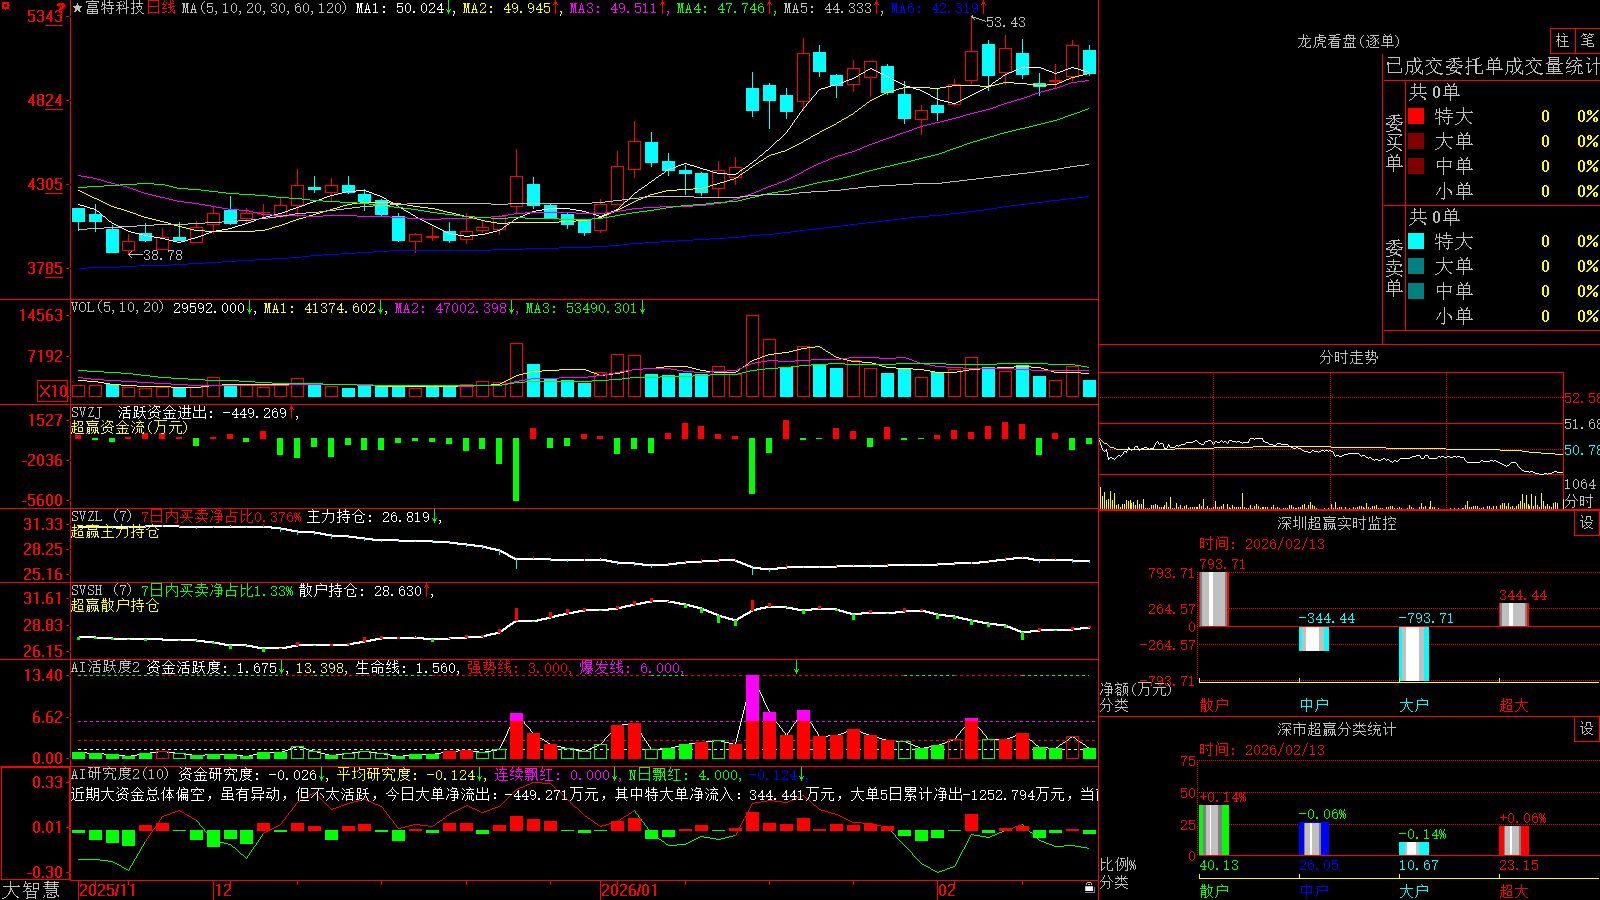Click 龙虎看盘(逐单) panel title
The height and width of the screenshot is (900, 1600).
1348,41
